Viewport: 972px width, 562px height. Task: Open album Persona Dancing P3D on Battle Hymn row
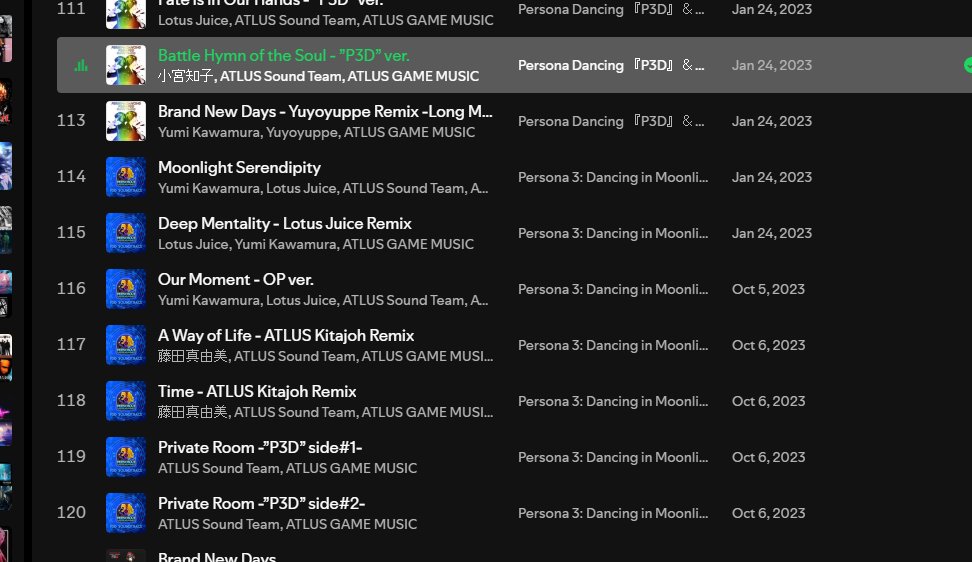coord(611,65)
